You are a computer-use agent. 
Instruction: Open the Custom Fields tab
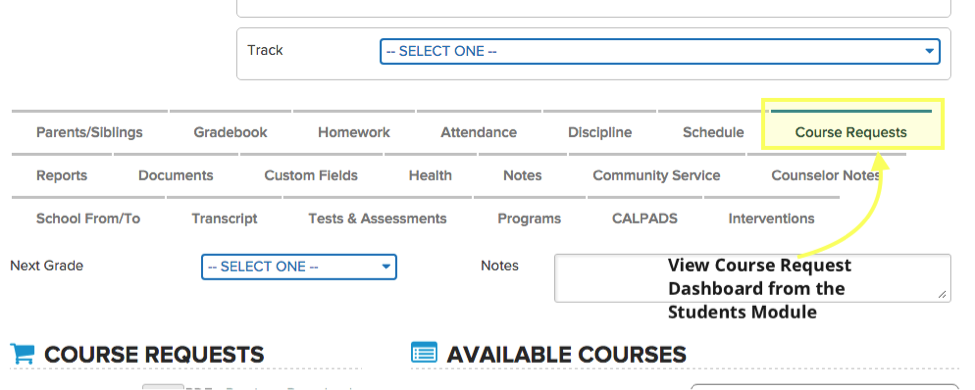tap(311, 176)
